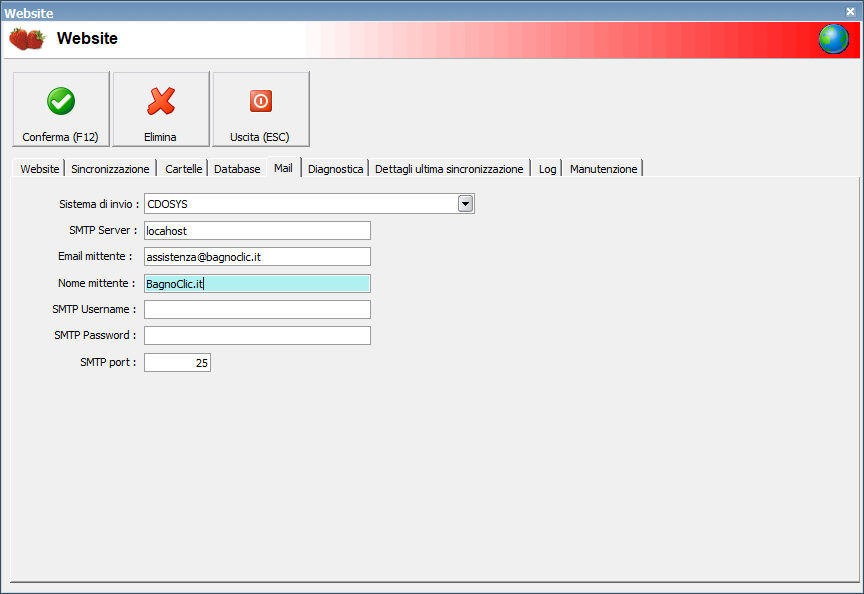Select the Mail tab

tap(284, 168)
